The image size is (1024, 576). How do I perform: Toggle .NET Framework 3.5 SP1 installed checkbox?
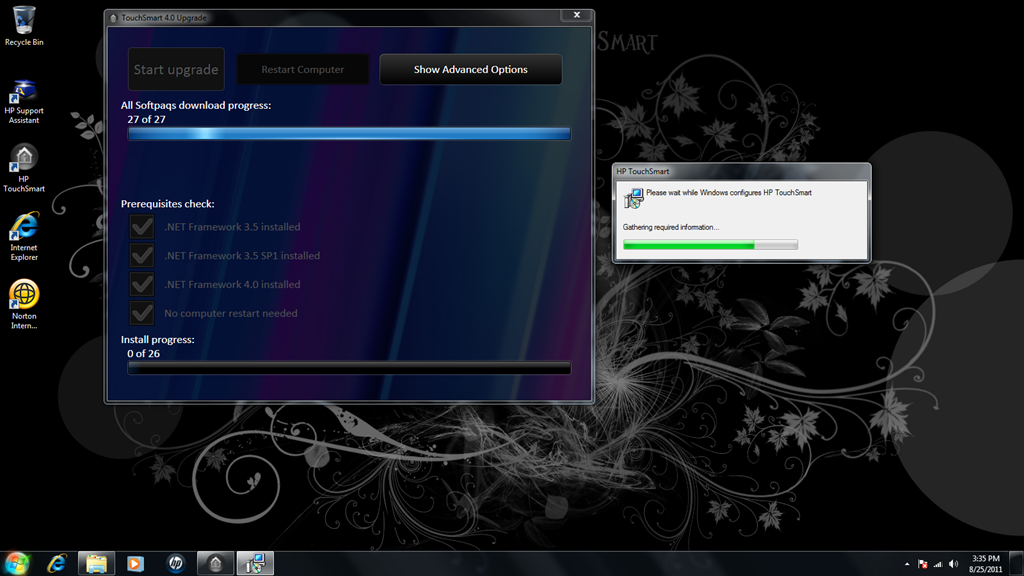142,255
